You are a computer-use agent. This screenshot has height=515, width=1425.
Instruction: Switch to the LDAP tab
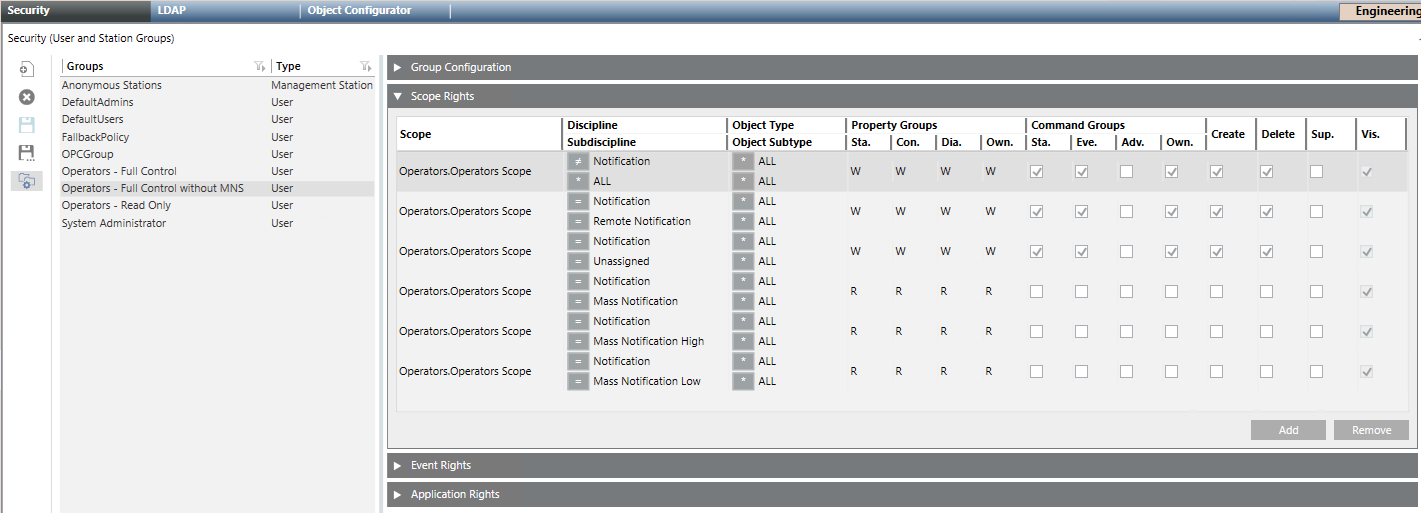[x=172, y=10]
